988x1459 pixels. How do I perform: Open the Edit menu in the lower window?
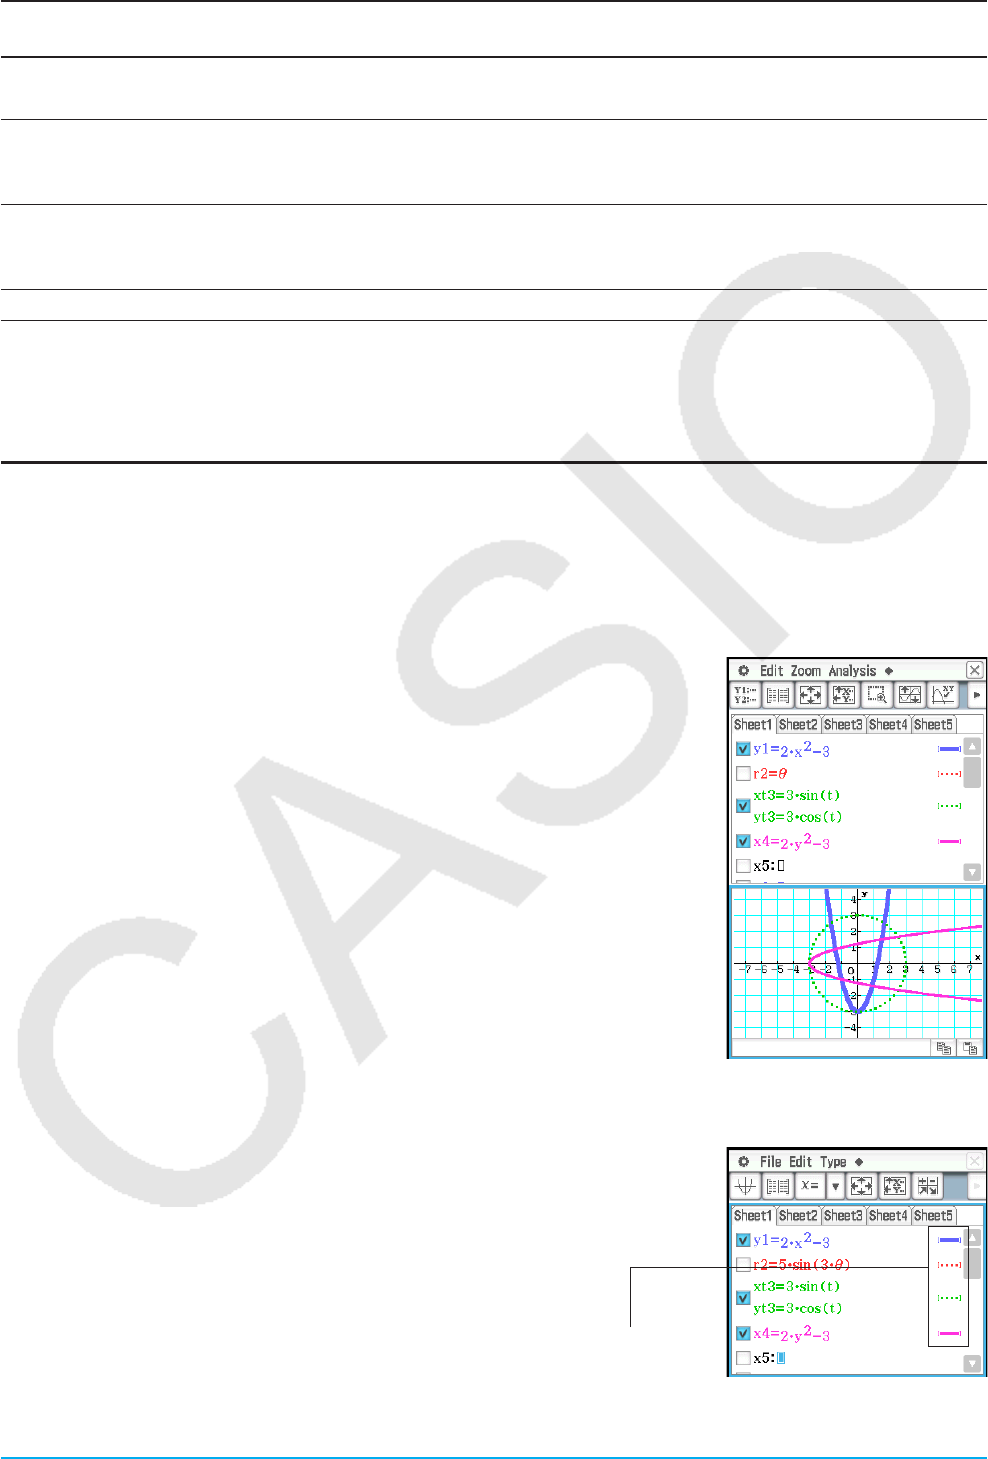click(x=801, y=1162)
